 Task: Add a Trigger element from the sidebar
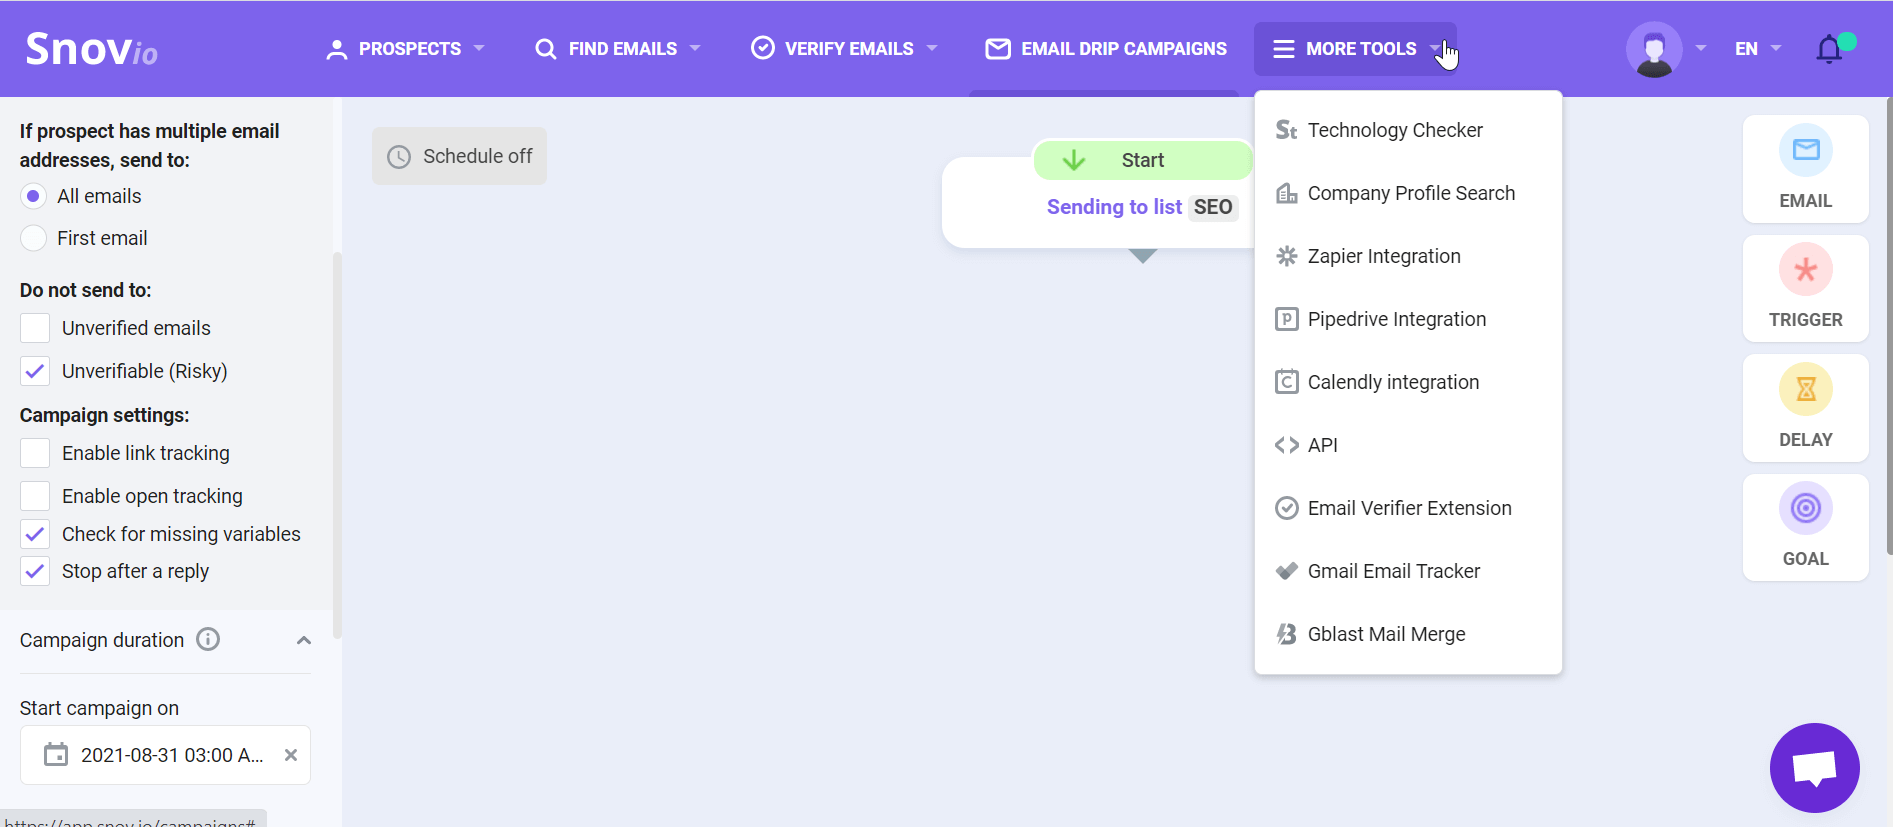[x=1805, y=287]
